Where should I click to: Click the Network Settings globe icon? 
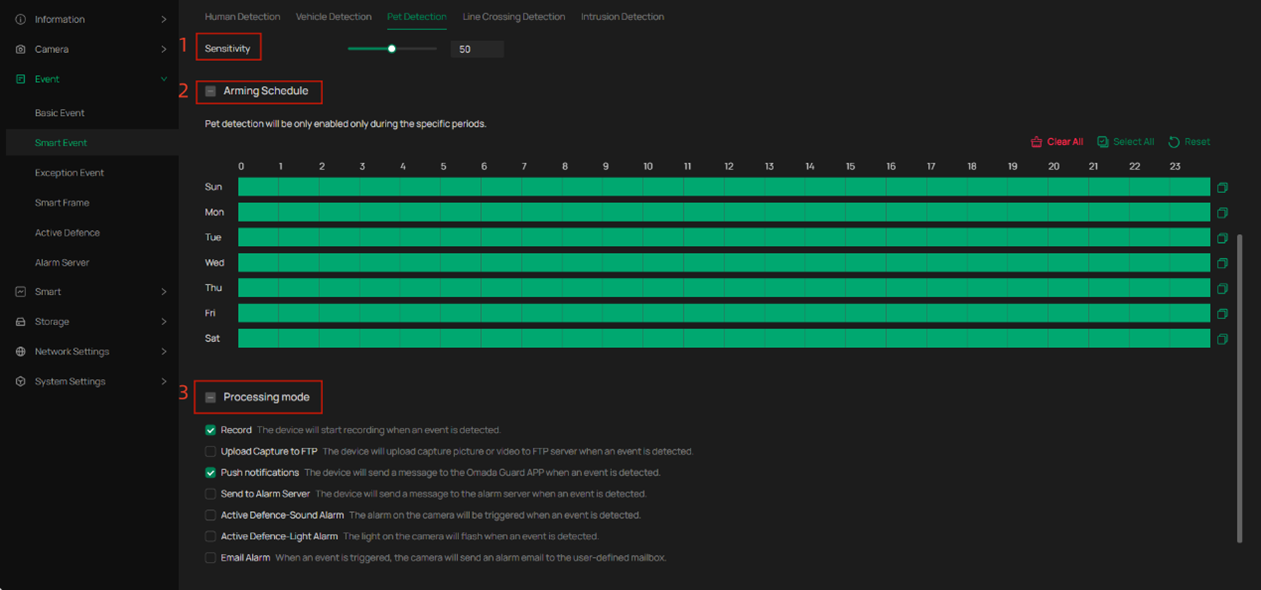click(x=20, y=352)
